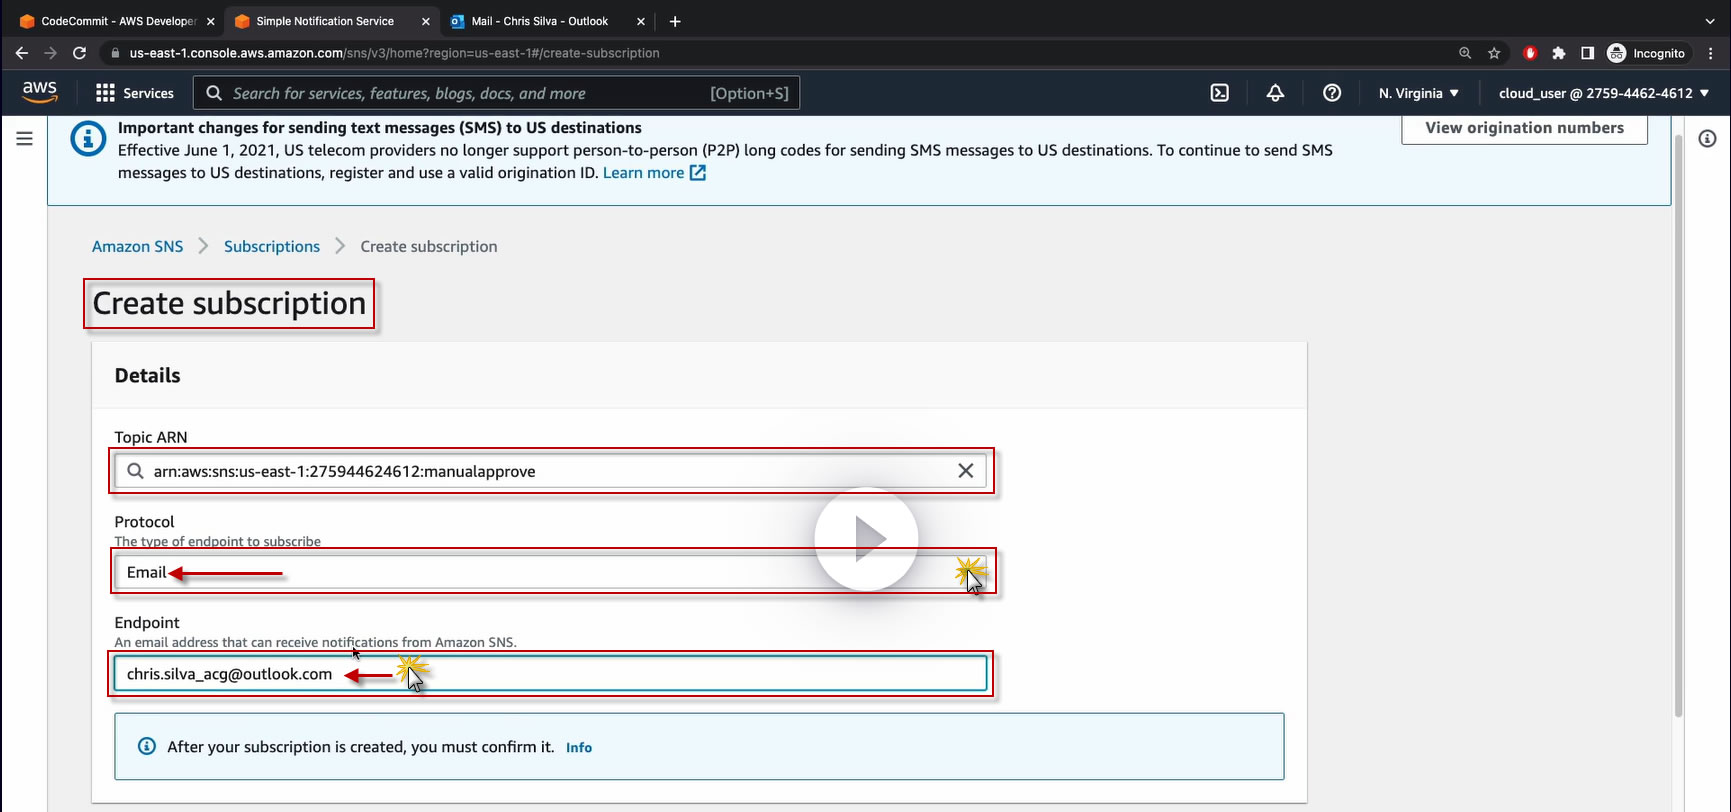1731x812 pixels.
Task: Open the Protocol dropdown showing Email
Action: click(550, 572)
